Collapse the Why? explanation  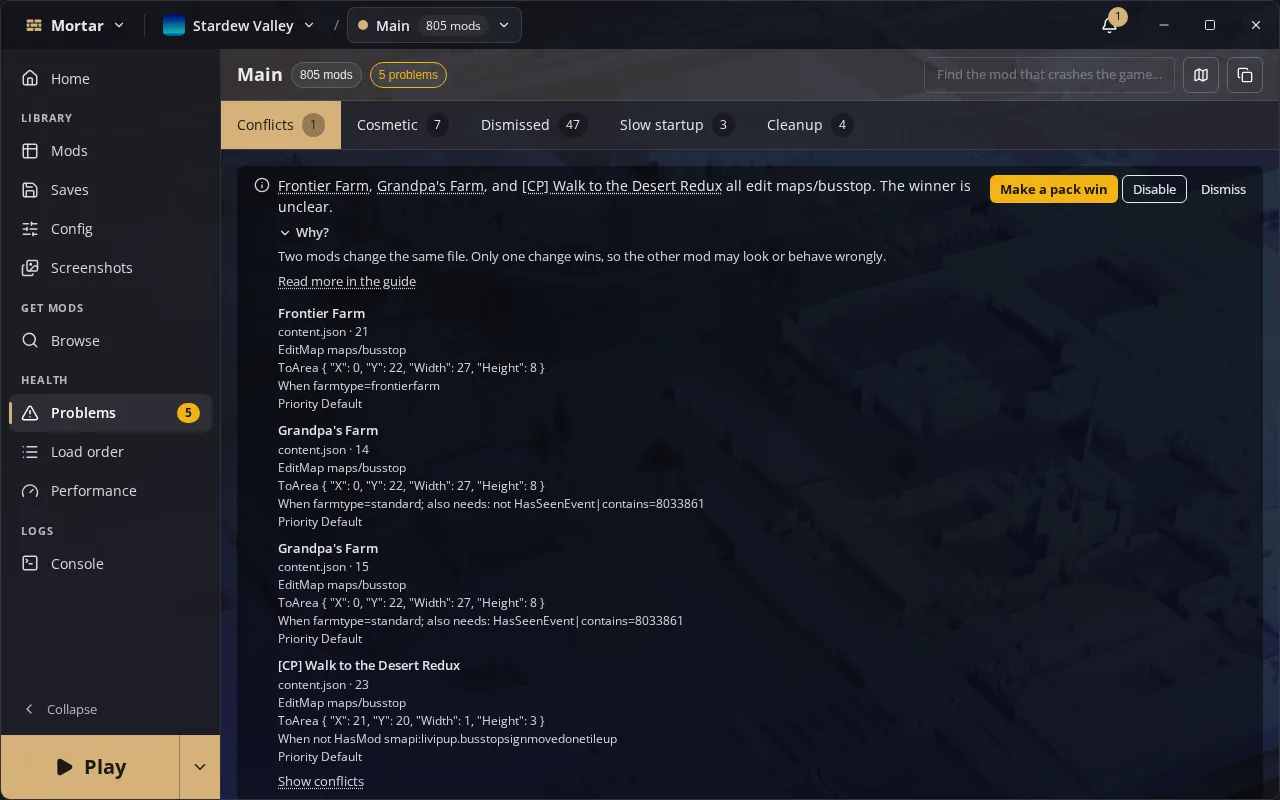pos(304,232)
